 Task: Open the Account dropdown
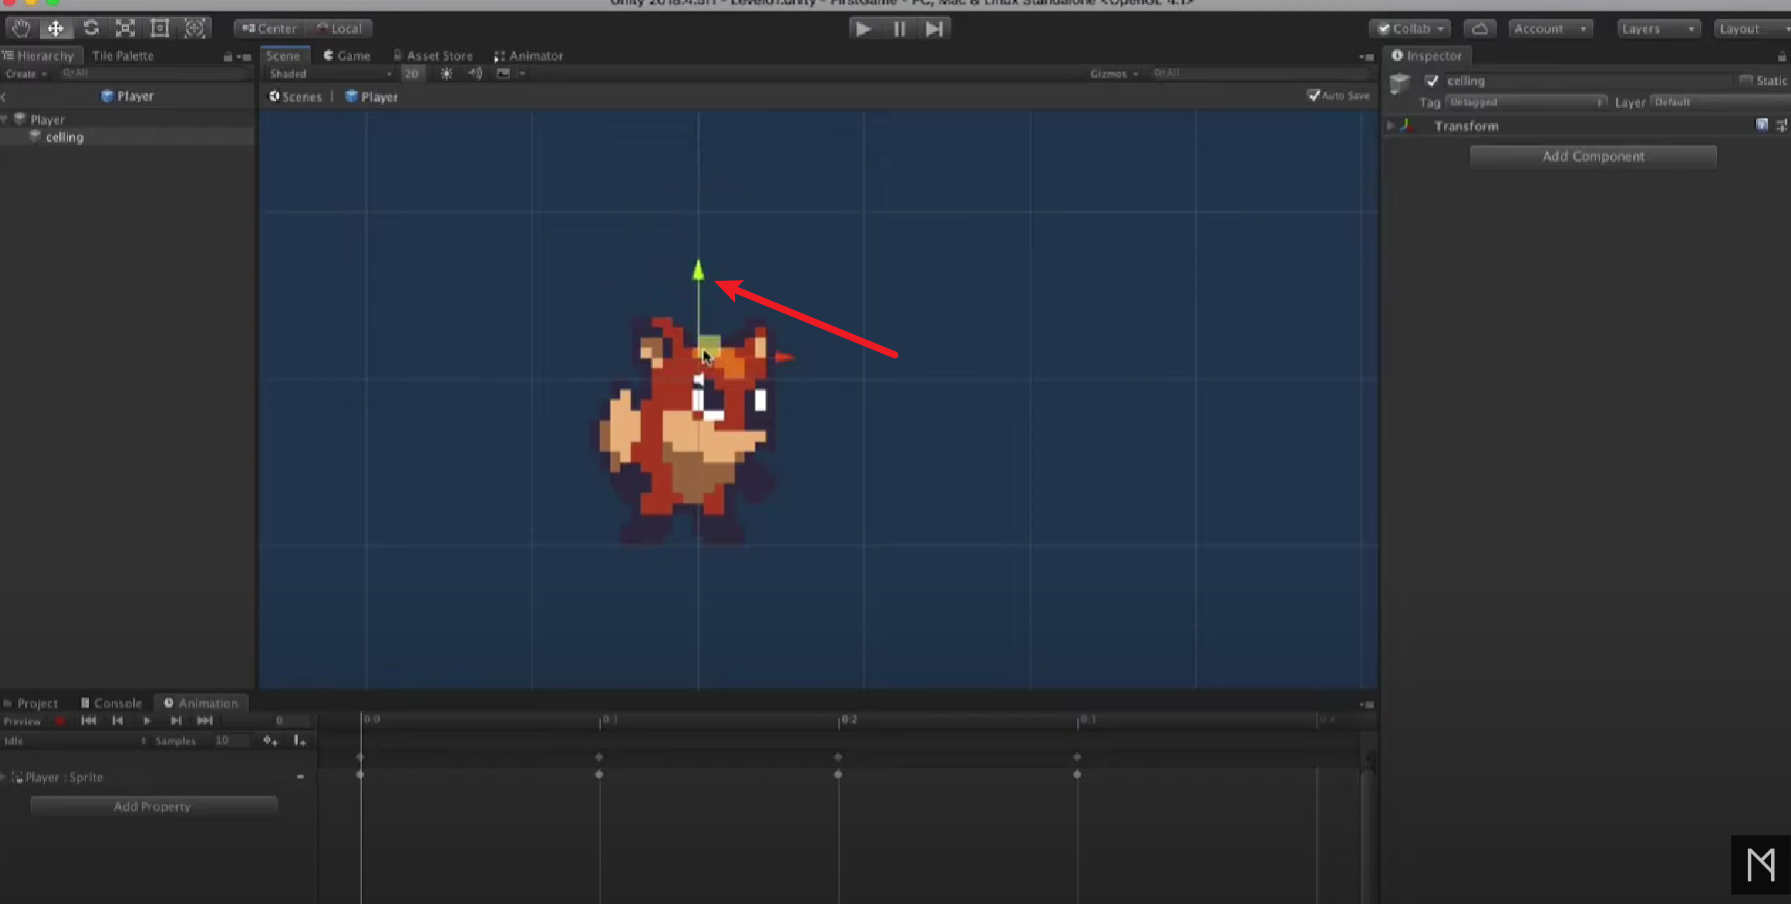[x=1550, y=29]
